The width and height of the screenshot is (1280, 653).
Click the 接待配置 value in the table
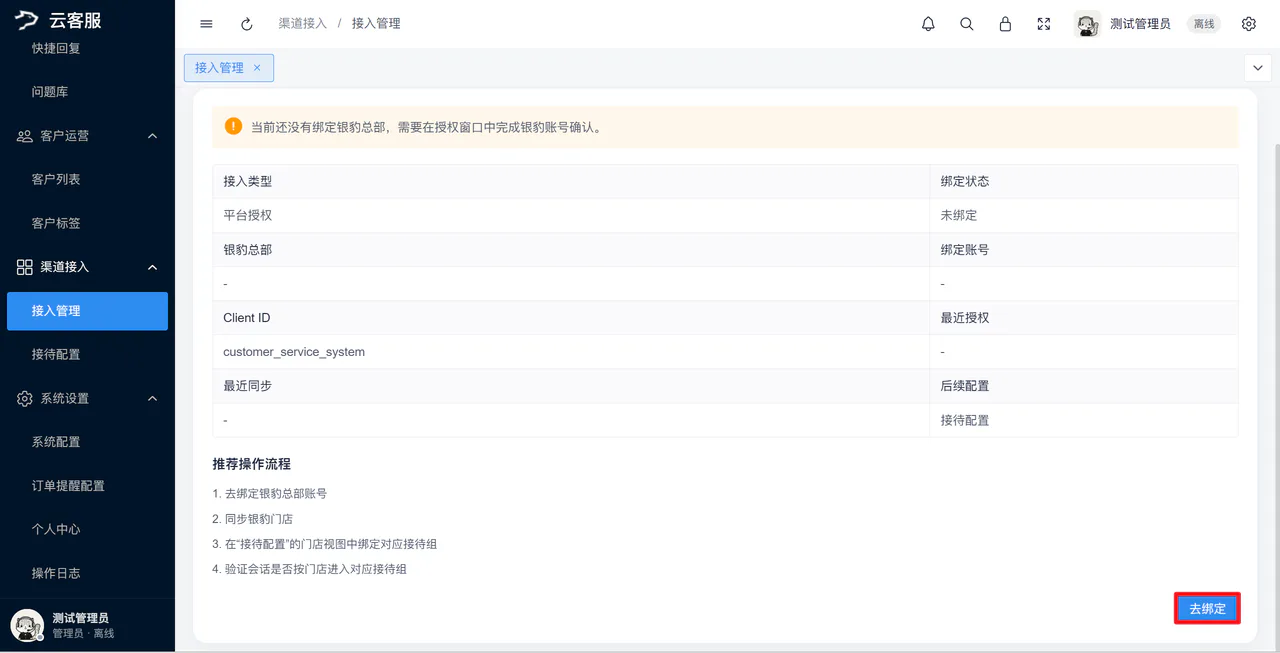pyautogui.click(x=965, y=421)
